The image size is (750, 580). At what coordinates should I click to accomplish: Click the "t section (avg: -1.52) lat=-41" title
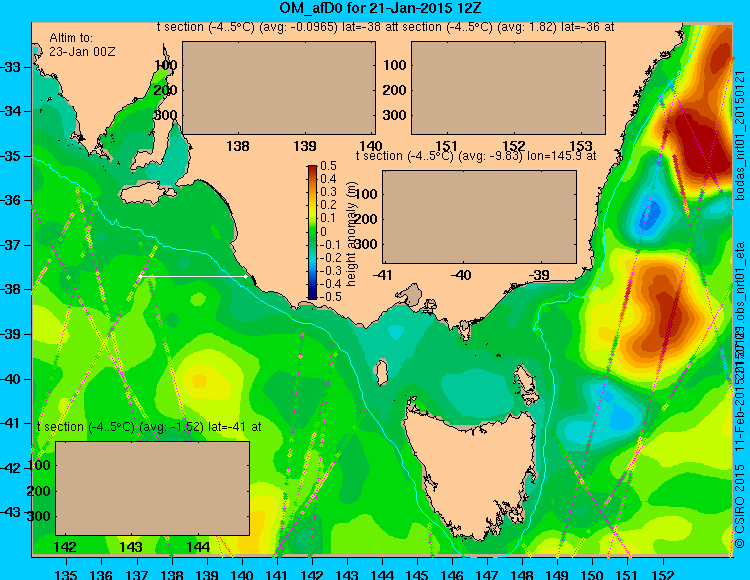149,427
